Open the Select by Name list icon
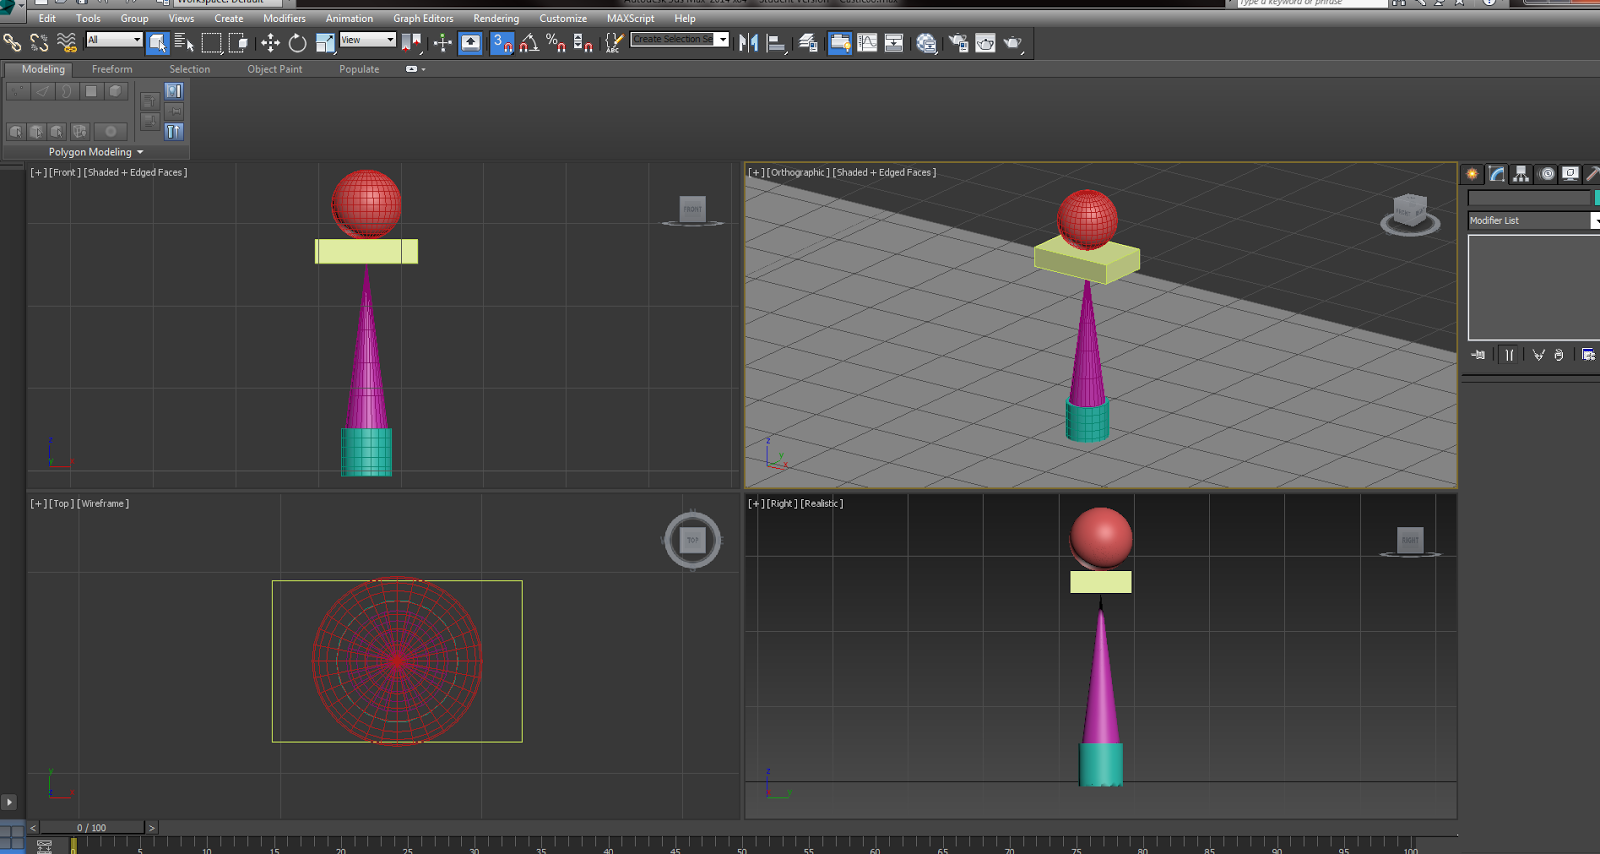The width and height of the screenshot is (1600, 854). click(184, 42)
